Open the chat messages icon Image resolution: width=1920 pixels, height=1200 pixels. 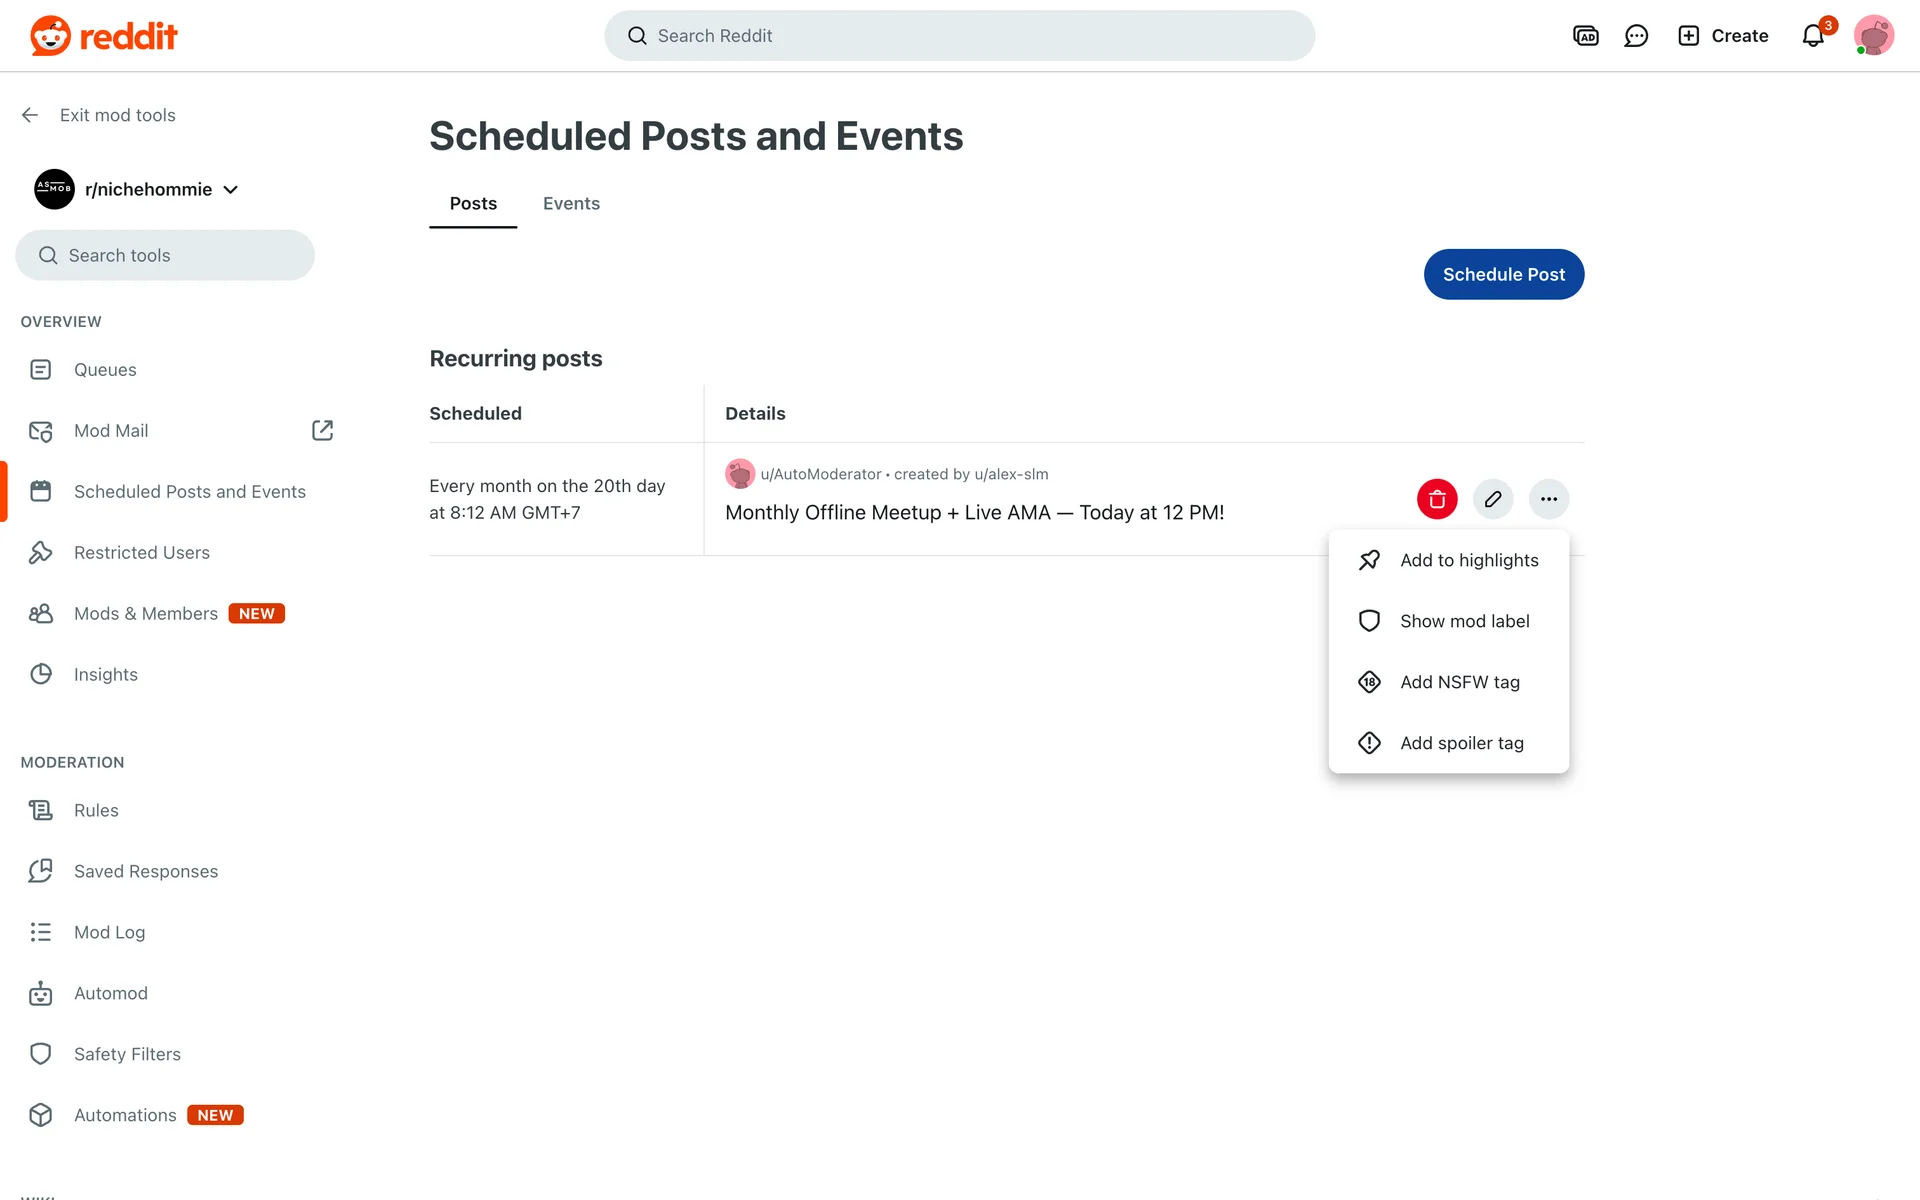1636,36
